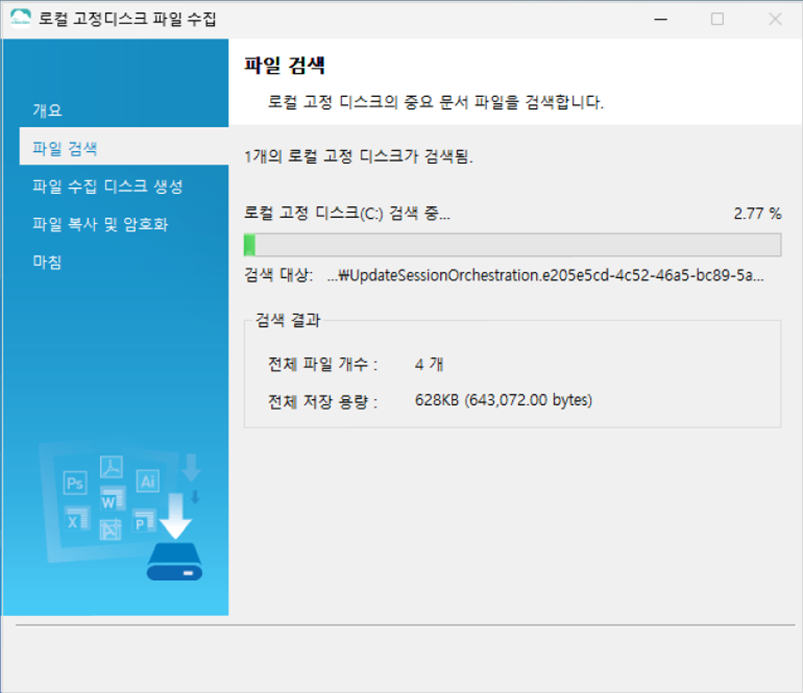Click the 로컬 고정 디스크(C:) 검색 중... status
Image resolution: width=803 pixels, height=693 pixels.
[x=347, y=213]
